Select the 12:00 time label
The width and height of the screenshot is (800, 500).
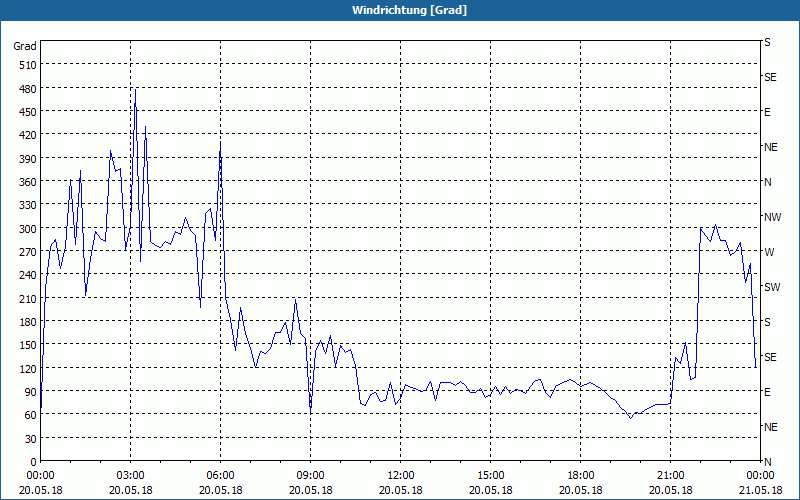401,476
